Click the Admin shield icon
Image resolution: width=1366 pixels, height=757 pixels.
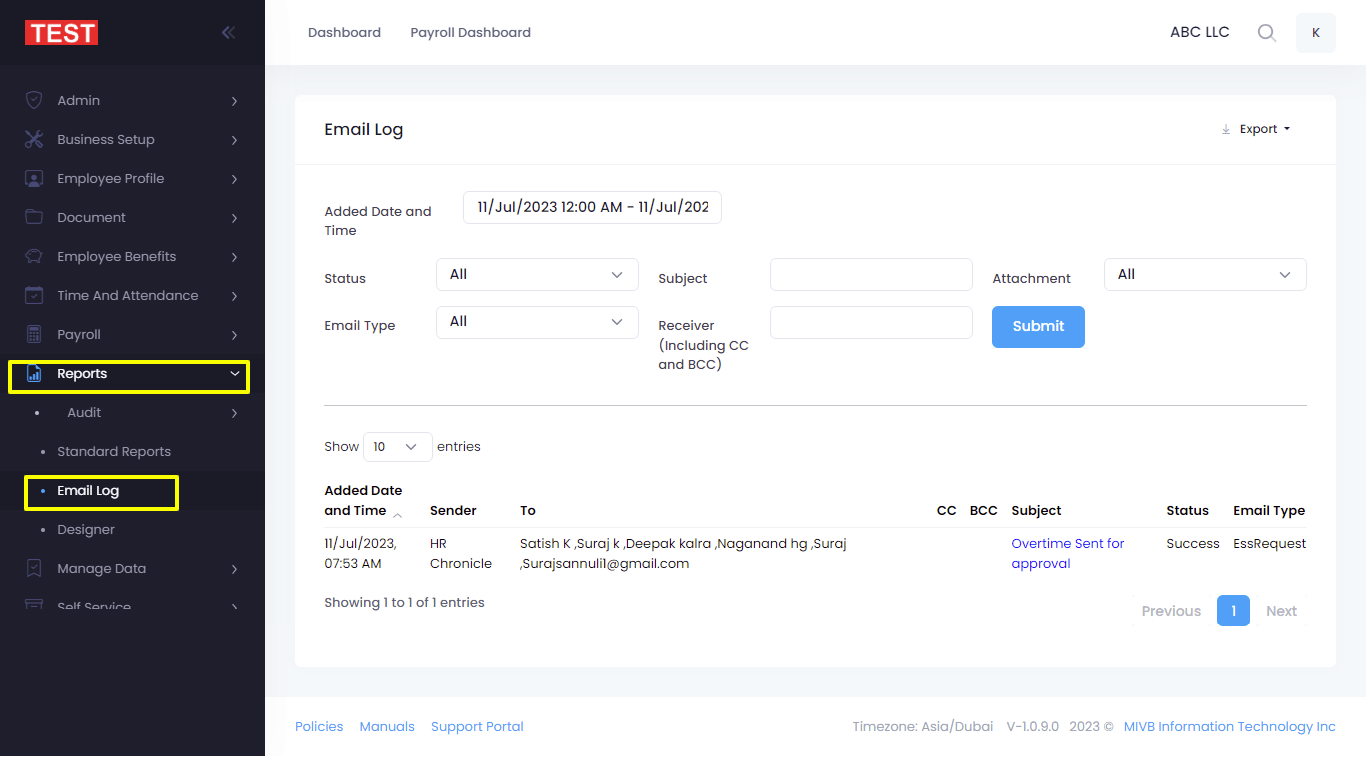(x=34, y=100)
